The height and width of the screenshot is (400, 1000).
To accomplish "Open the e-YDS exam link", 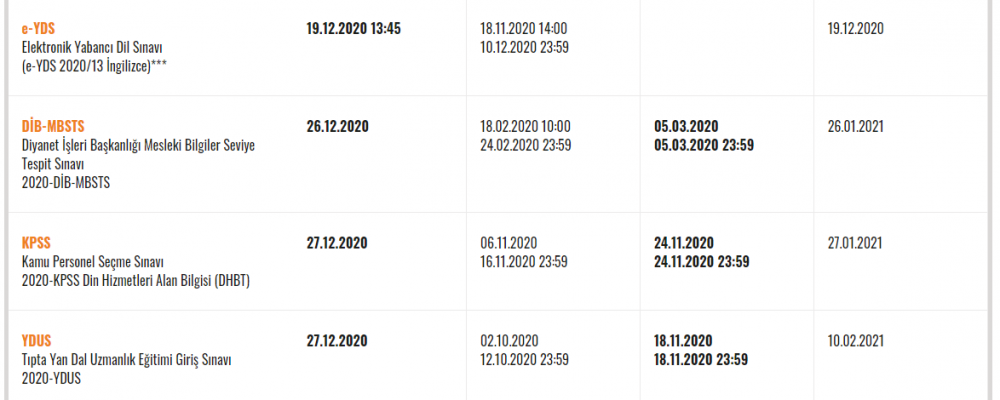I will click(36, 29).
